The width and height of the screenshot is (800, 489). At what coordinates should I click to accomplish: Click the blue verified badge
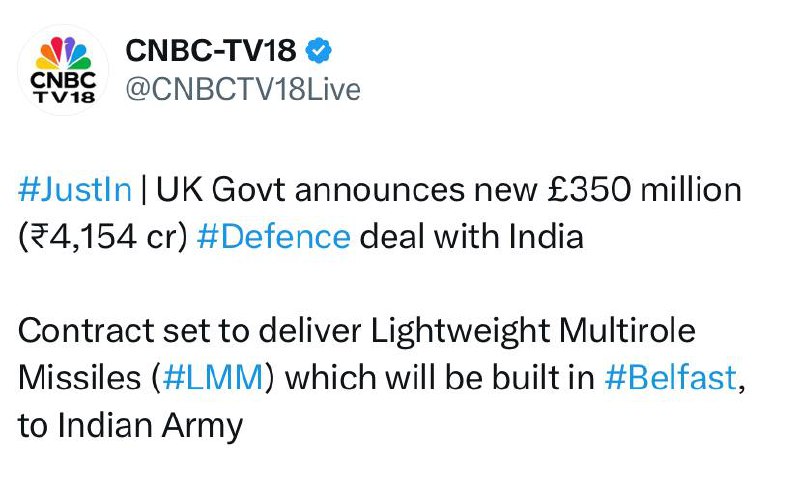(319, 51)
